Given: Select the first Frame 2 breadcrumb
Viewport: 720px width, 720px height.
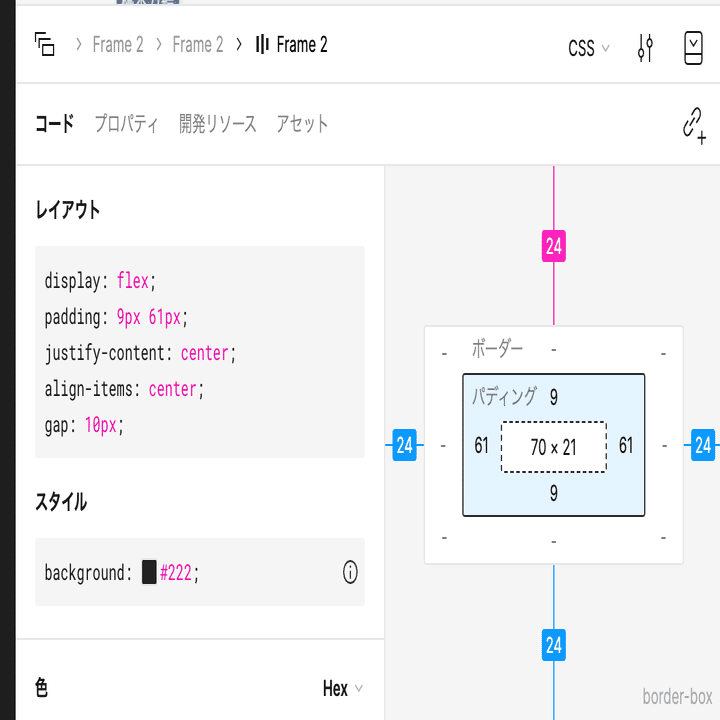Looking at the screenshot, I should tap(118, 45).
